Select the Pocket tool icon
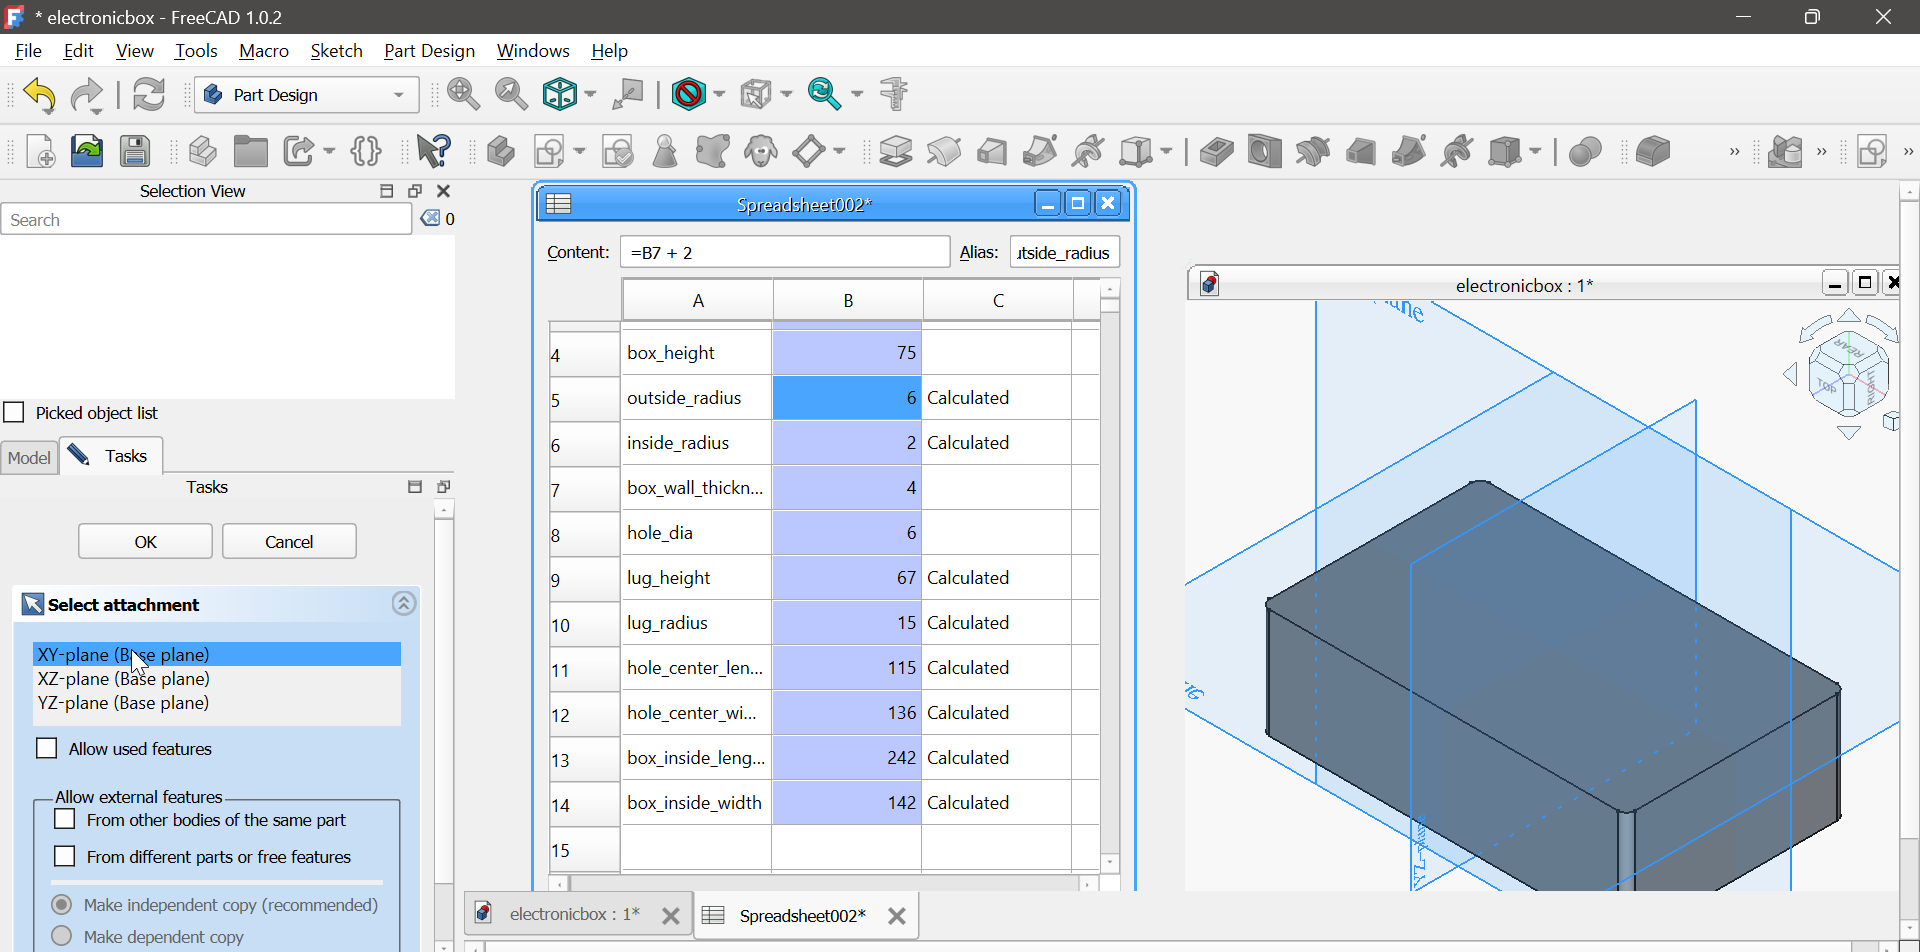 (x=1216, y=152)
